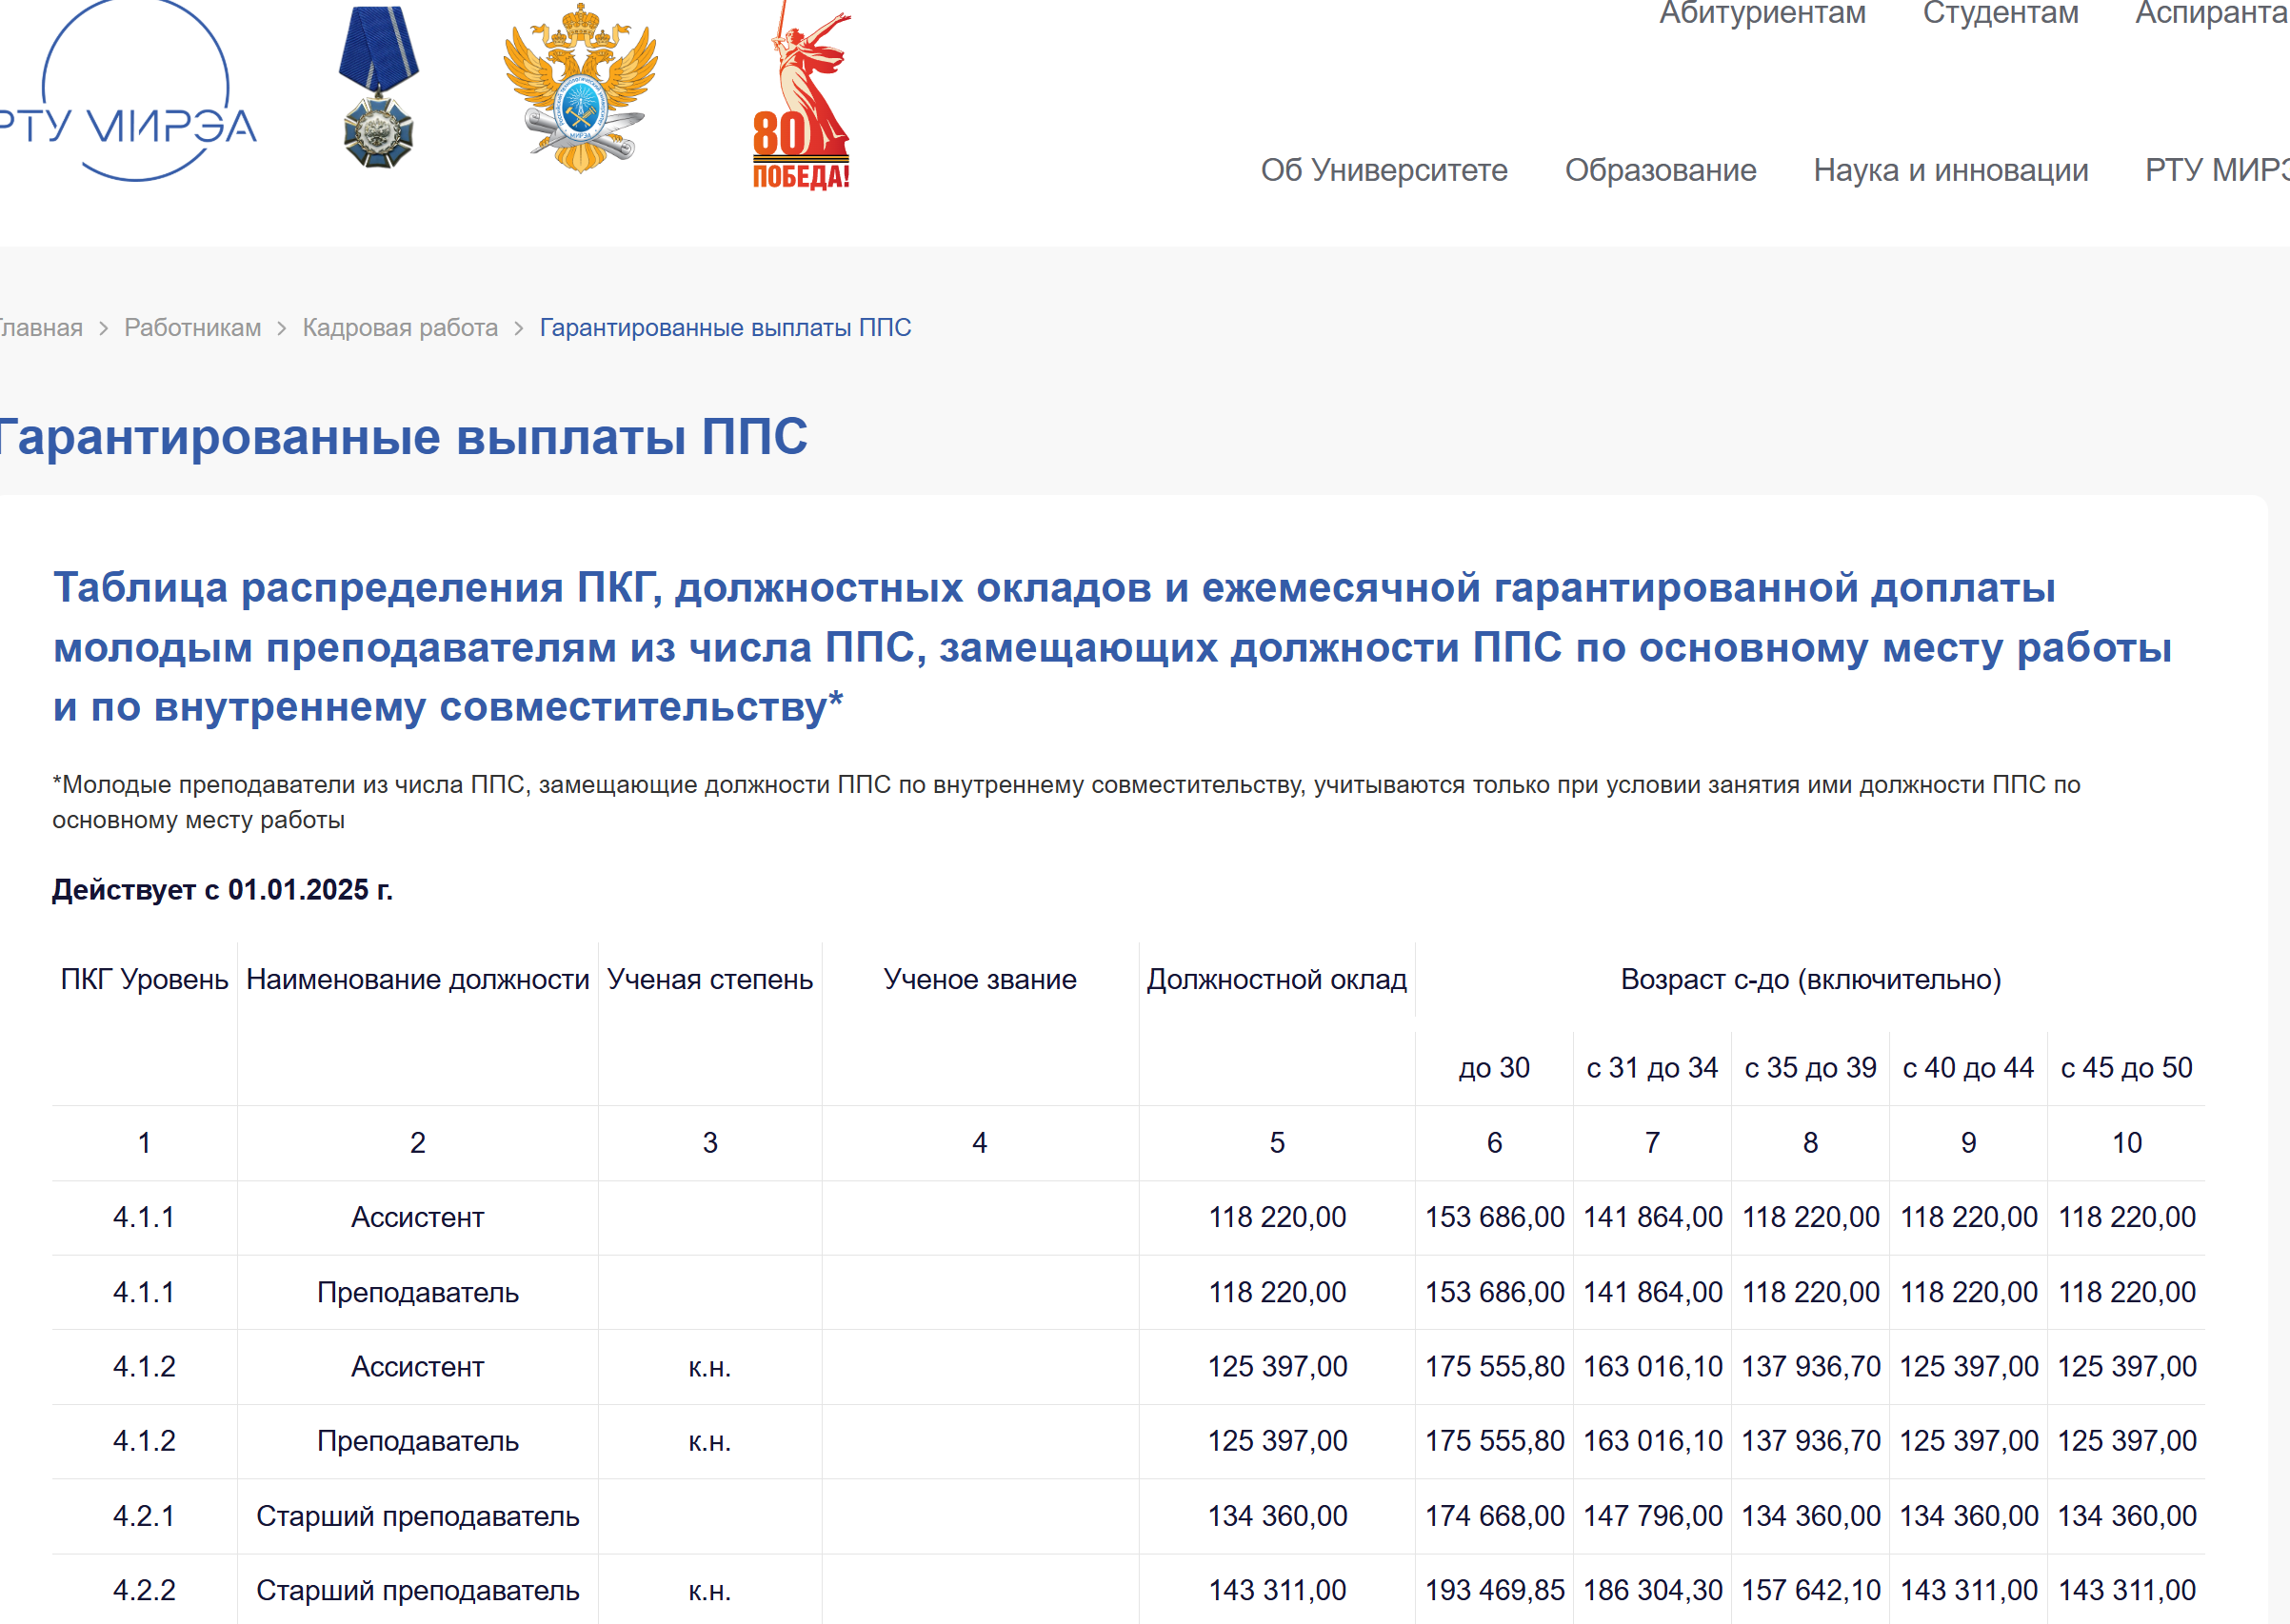Go to Работникам breadcrumb link
The width and height of the screenshot is (2290, 1624).
point(192,328)
